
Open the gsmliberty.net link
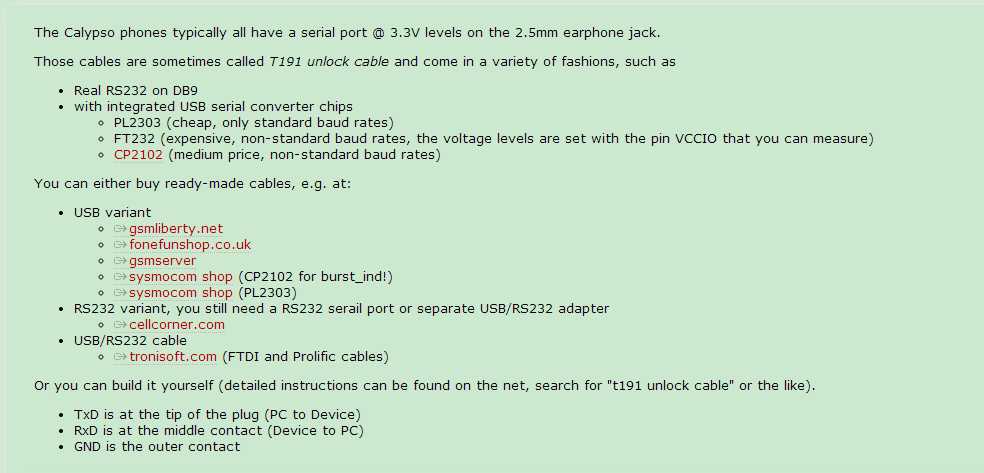pos(176,228)
